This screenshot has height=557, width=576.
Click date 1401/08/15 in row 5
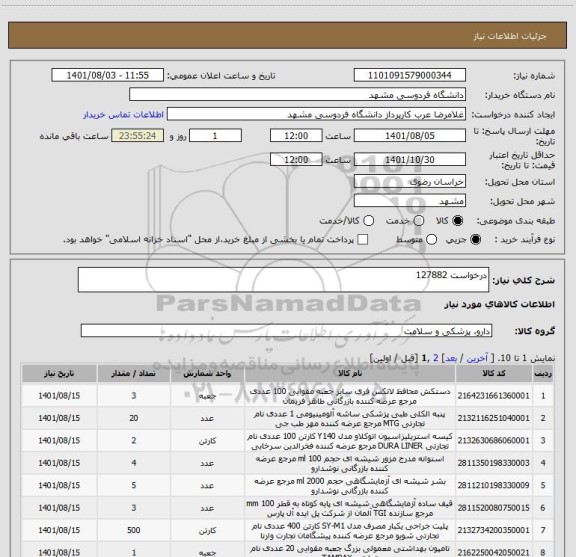coord(59,485)
